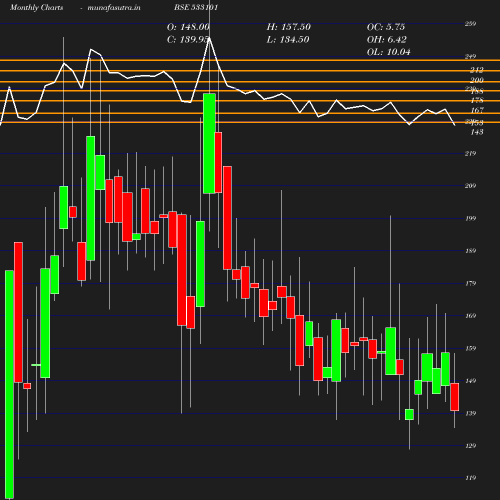
Task: Click the 'munafasutra.in' site name
Action: click(x=114, y=8)
